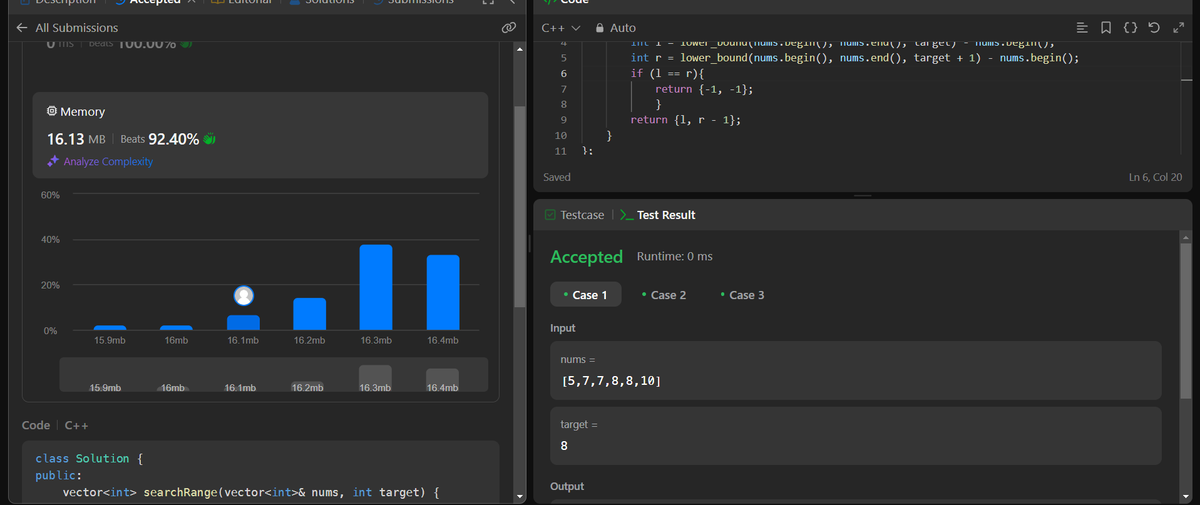Click 'class Solution {' in the submitted code
Viewport: 1200px width, 505px height.
[x=89, y=458]
